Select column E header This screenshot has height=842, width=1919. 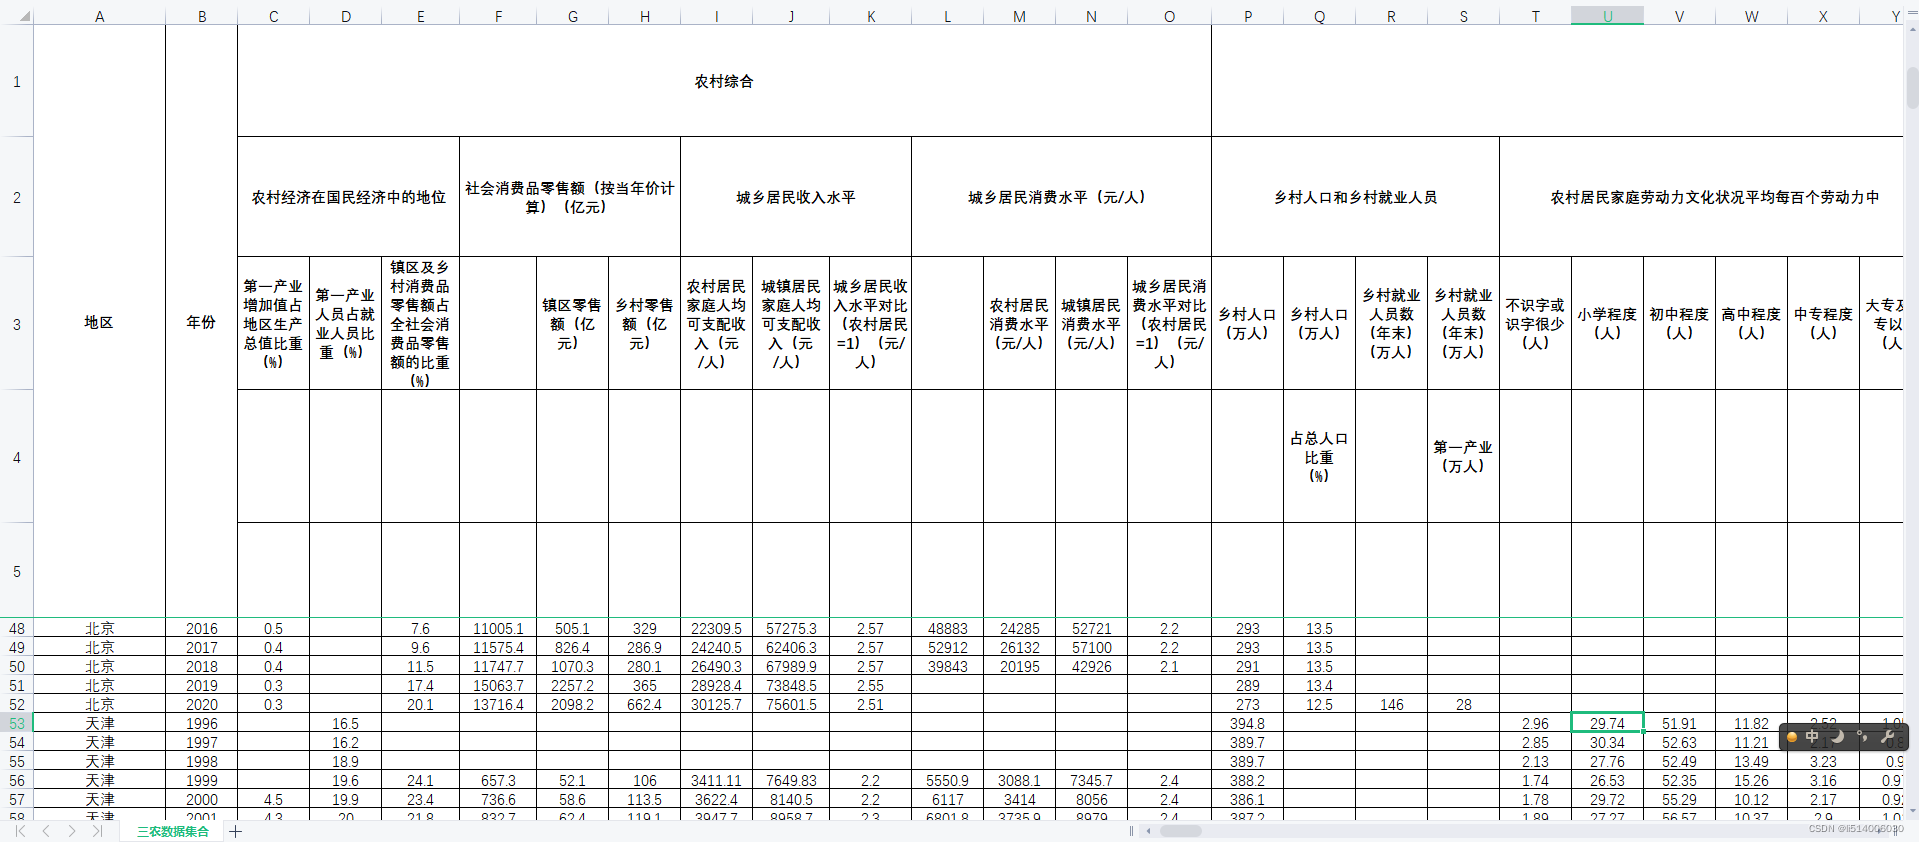coord(420,16)
